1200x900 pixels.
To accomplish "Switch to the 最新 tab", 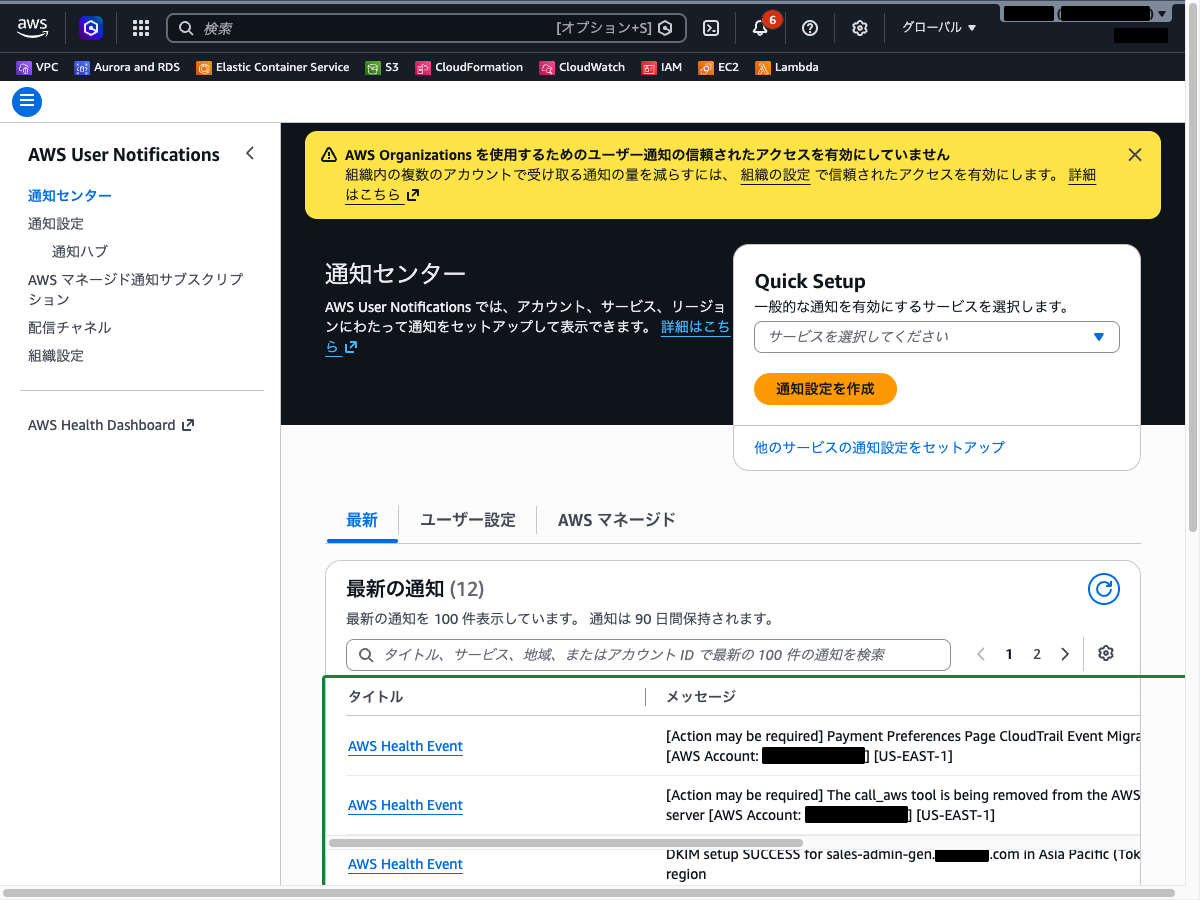I will tap(362, 520).
